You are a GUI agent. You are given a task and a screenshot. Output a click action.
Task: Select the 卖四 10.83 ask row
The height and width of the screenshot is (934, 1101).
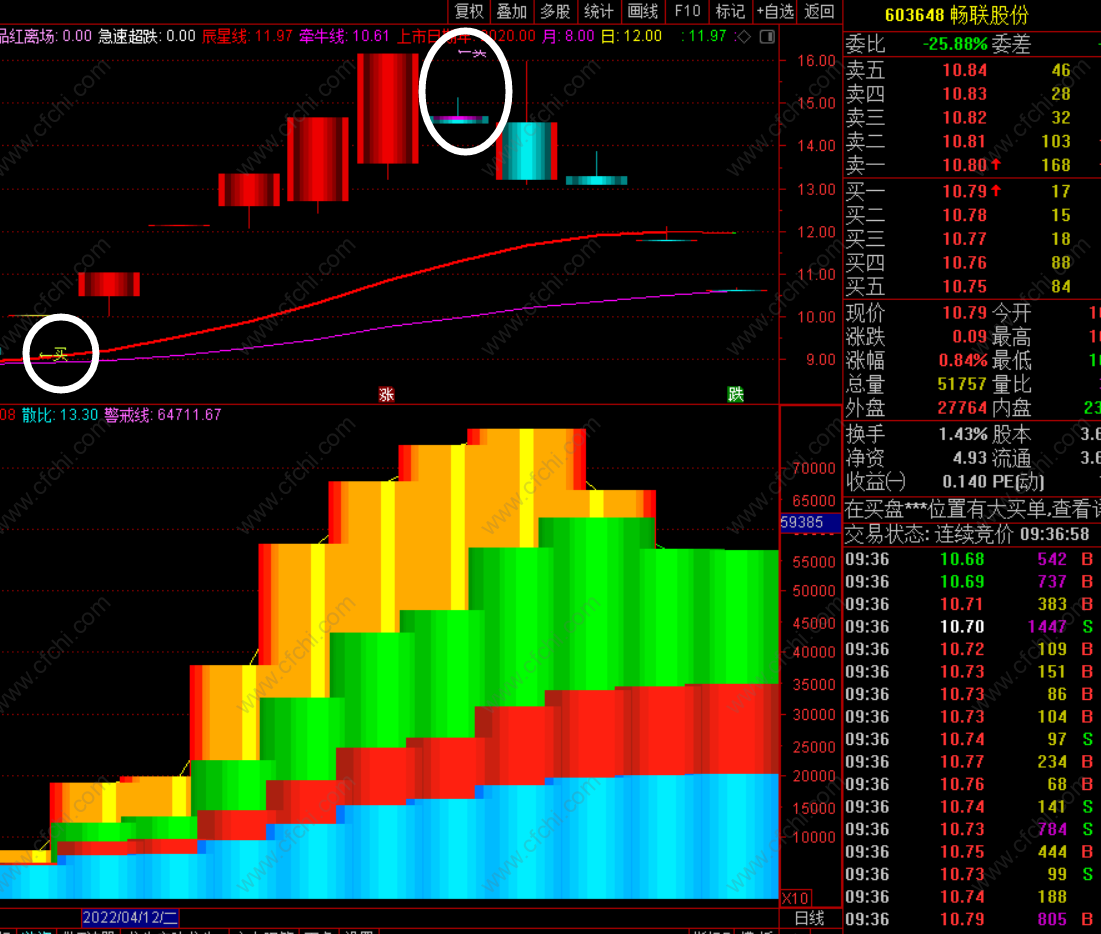tap(972, 93)
